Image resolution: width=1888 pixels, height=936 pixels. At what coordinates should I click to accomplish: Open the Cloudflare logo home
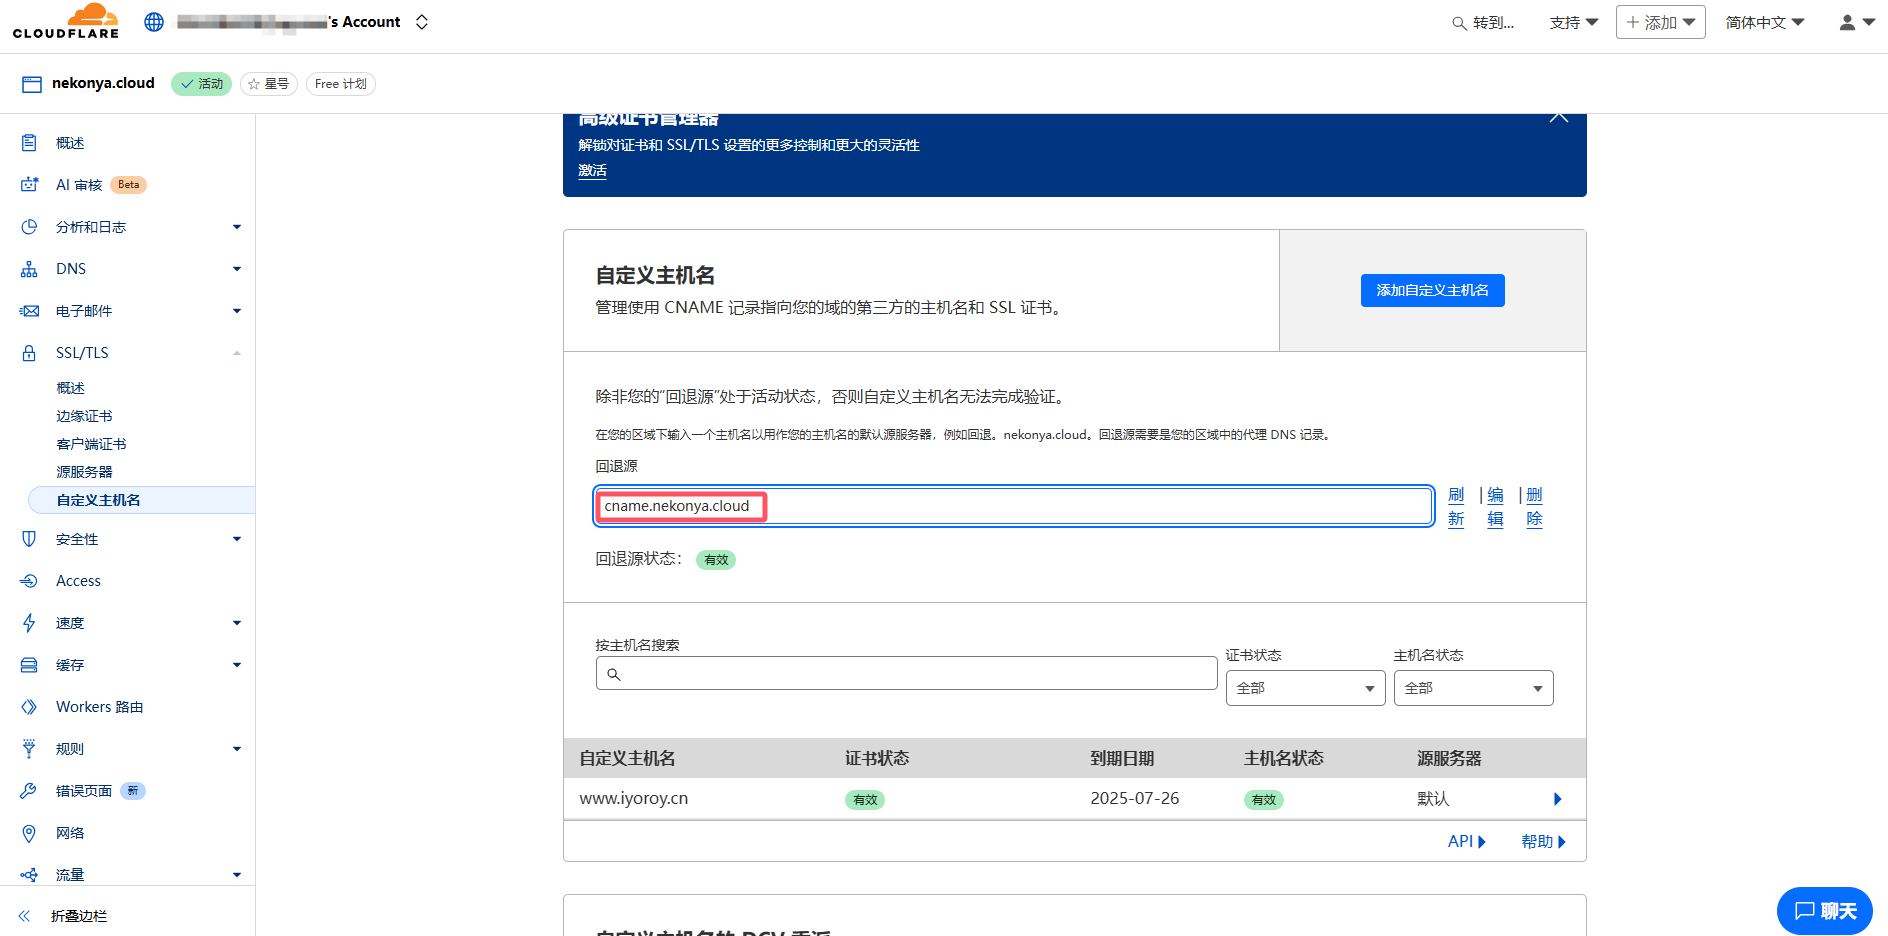(x=66, y=21)
